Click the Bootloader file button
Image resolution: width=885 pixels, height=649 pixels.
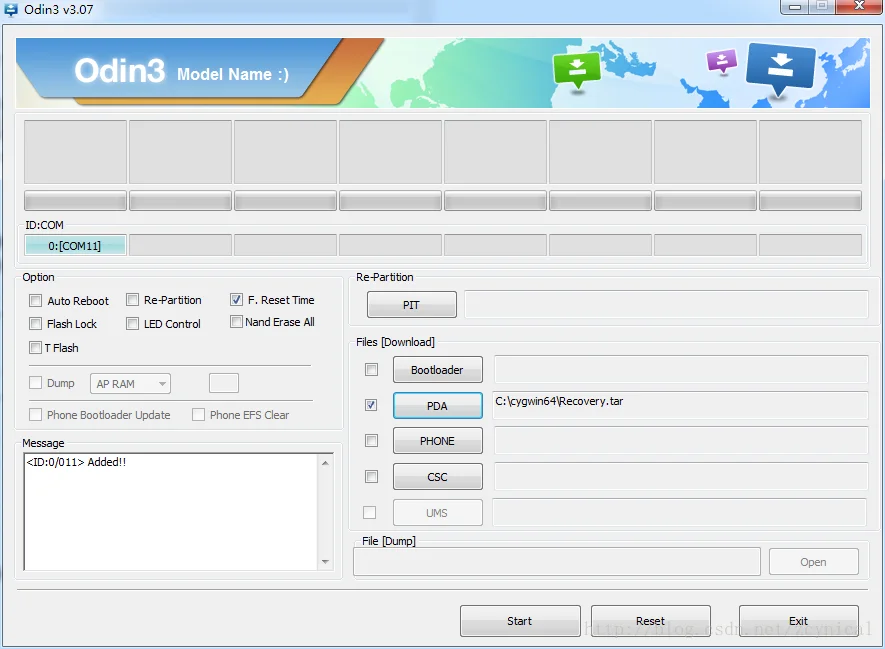(437, 370)
